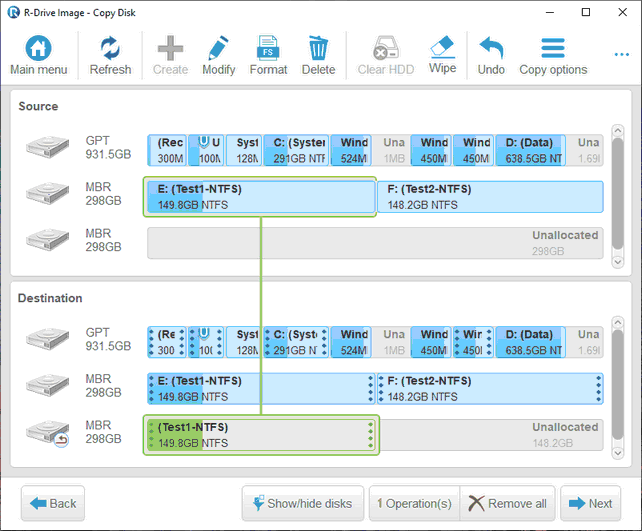View the 1 Operation(s) list
642x531 pixels.
(414, 503)
